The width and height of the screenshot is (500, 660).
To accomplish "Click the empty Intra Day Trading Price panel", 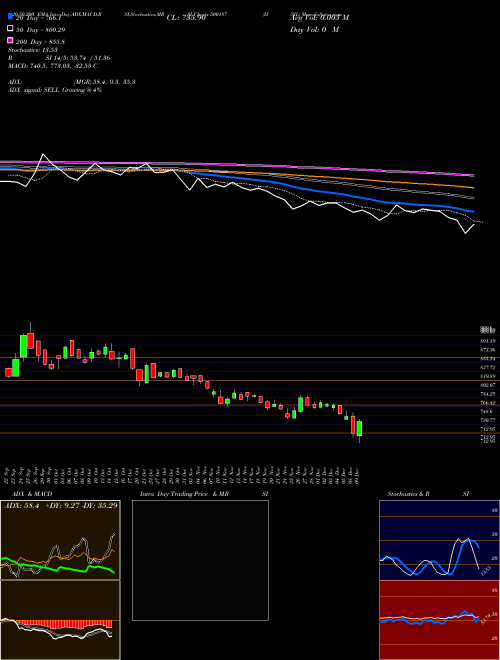I will tap(200, 560).
